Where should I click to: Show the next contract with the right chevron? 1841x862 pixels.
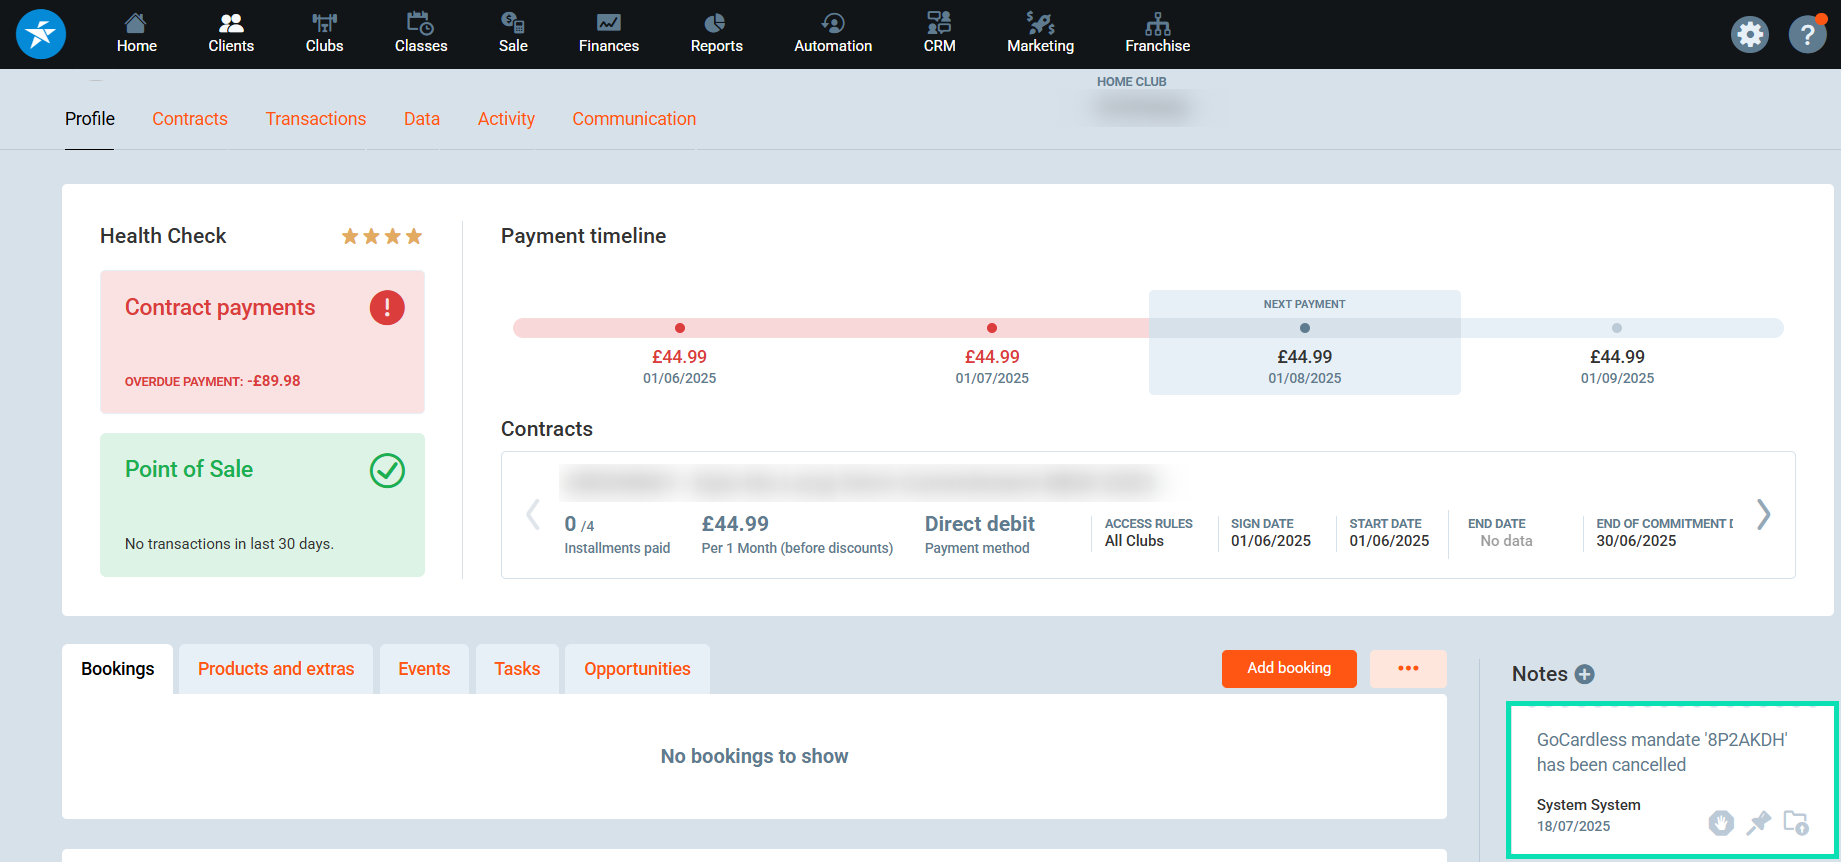tap(1764, 515)
